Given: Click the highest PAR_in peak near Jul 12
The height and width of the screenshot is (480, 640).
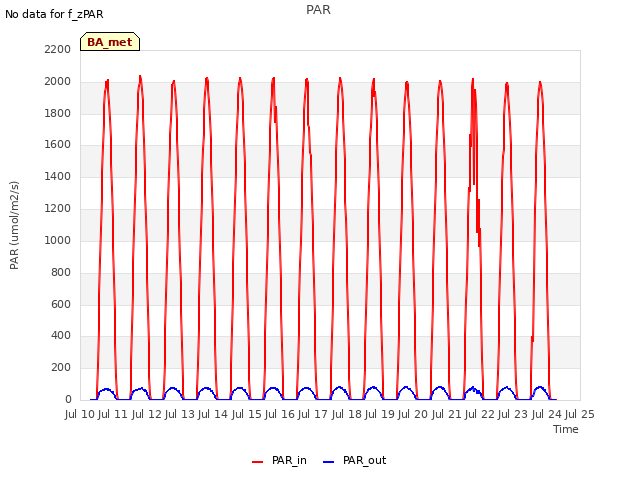Looking at the screenshot, I should coord(140,76).
